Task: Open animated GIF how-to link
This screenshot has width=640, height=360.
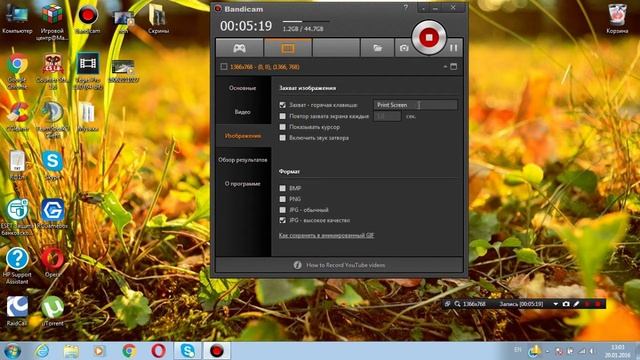Action: coord(326,236)
